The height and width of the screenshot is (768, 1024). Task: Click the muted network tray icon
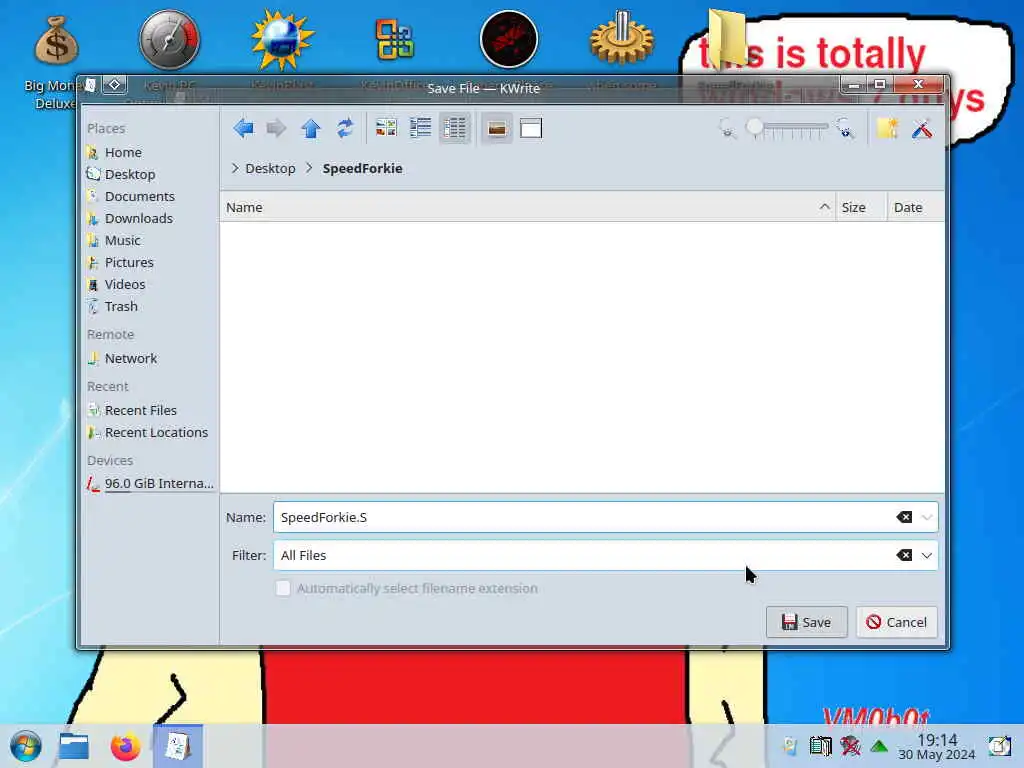click(850, 746)
